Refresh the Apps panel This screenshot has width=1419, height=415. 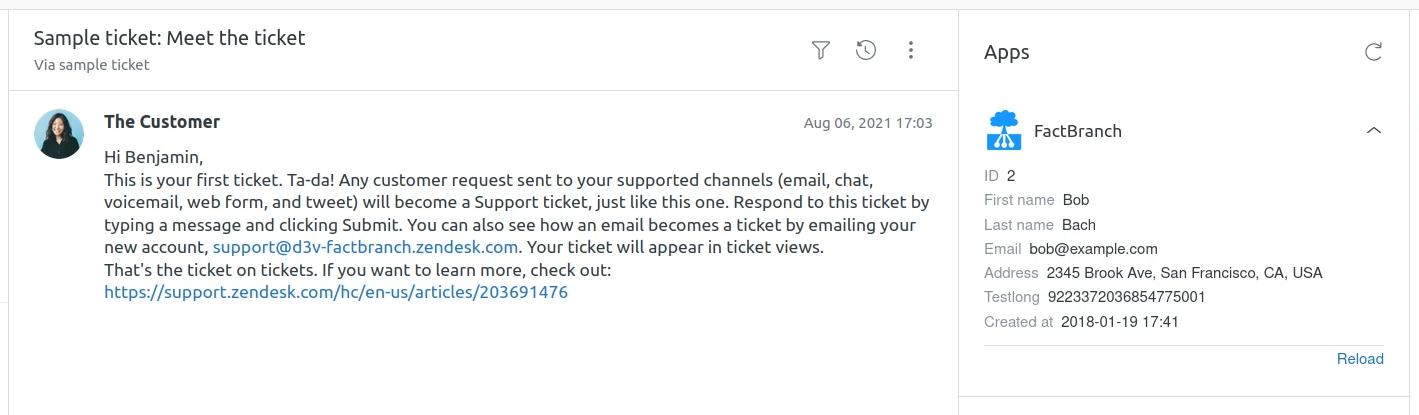point(1374,52)
